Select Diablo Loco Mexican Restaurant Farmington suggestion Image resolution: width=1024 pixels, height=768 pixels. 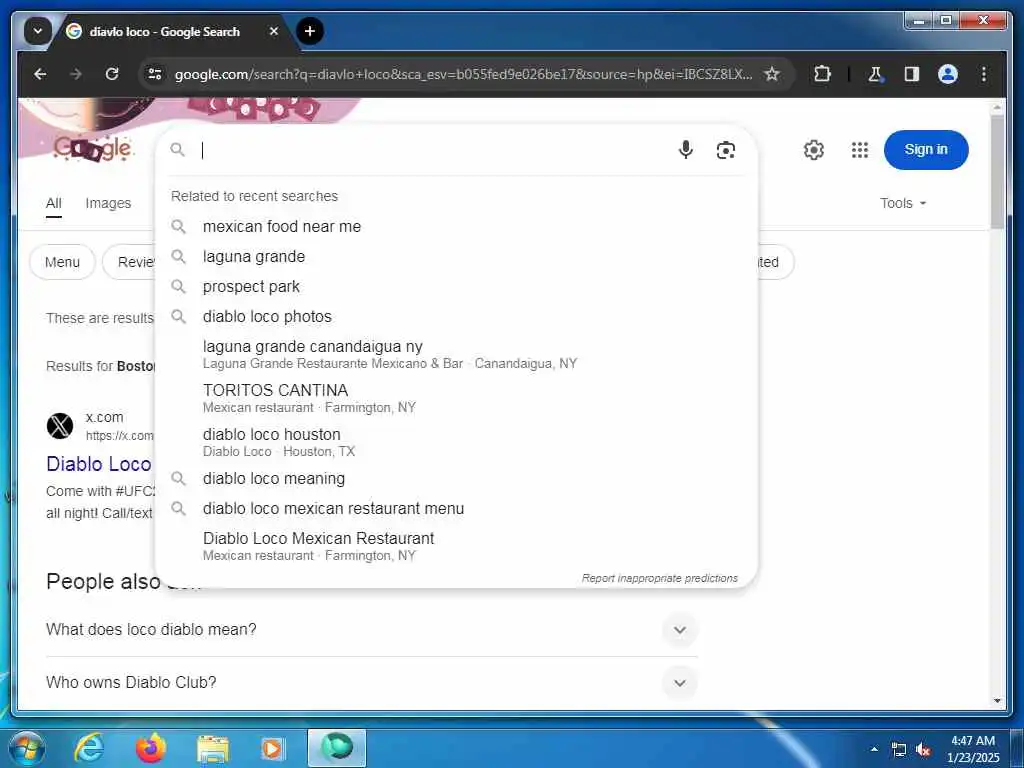tap(456, 546)
